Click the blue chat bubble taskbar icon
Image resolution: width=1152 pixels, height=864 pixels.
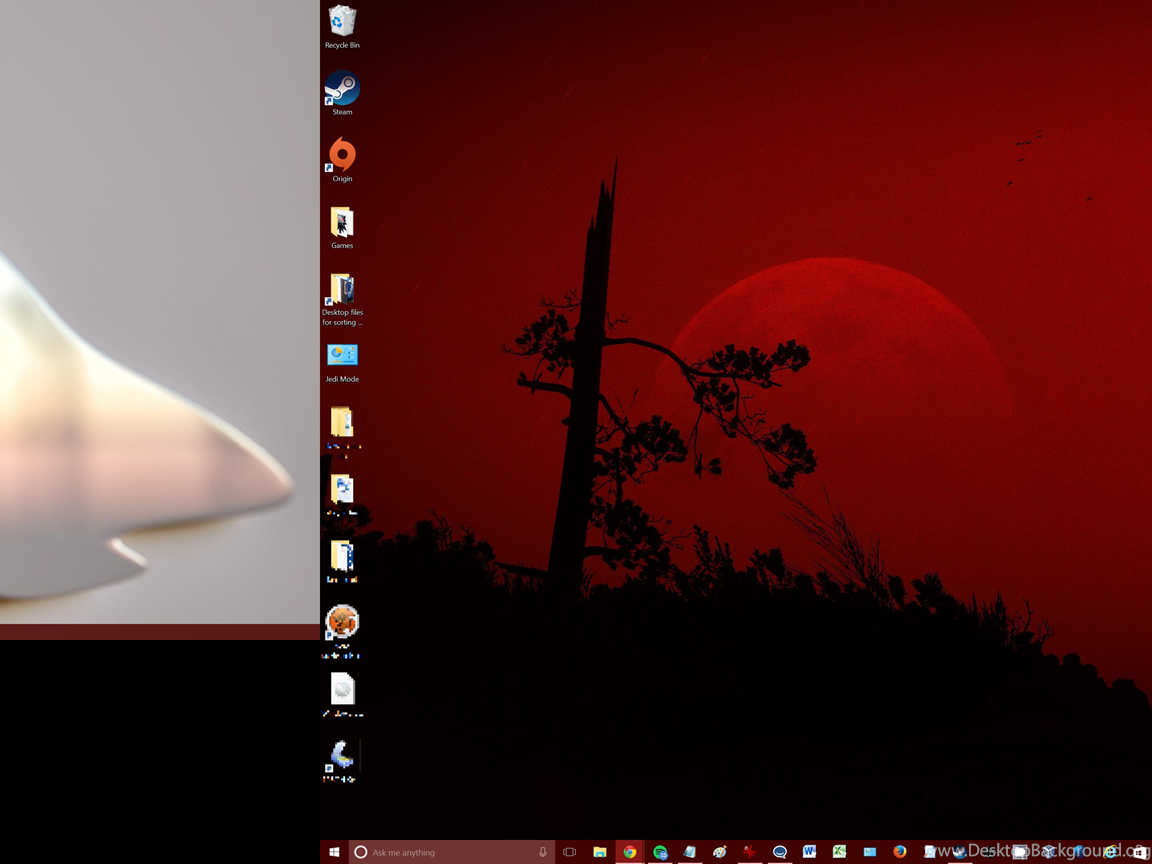point(779,852)
